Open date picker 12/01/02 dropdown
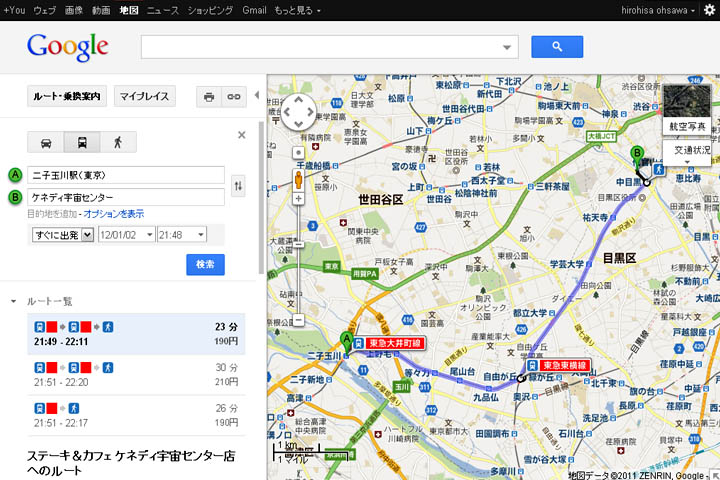Screen dimensions: 720x480 pos(126,235)
